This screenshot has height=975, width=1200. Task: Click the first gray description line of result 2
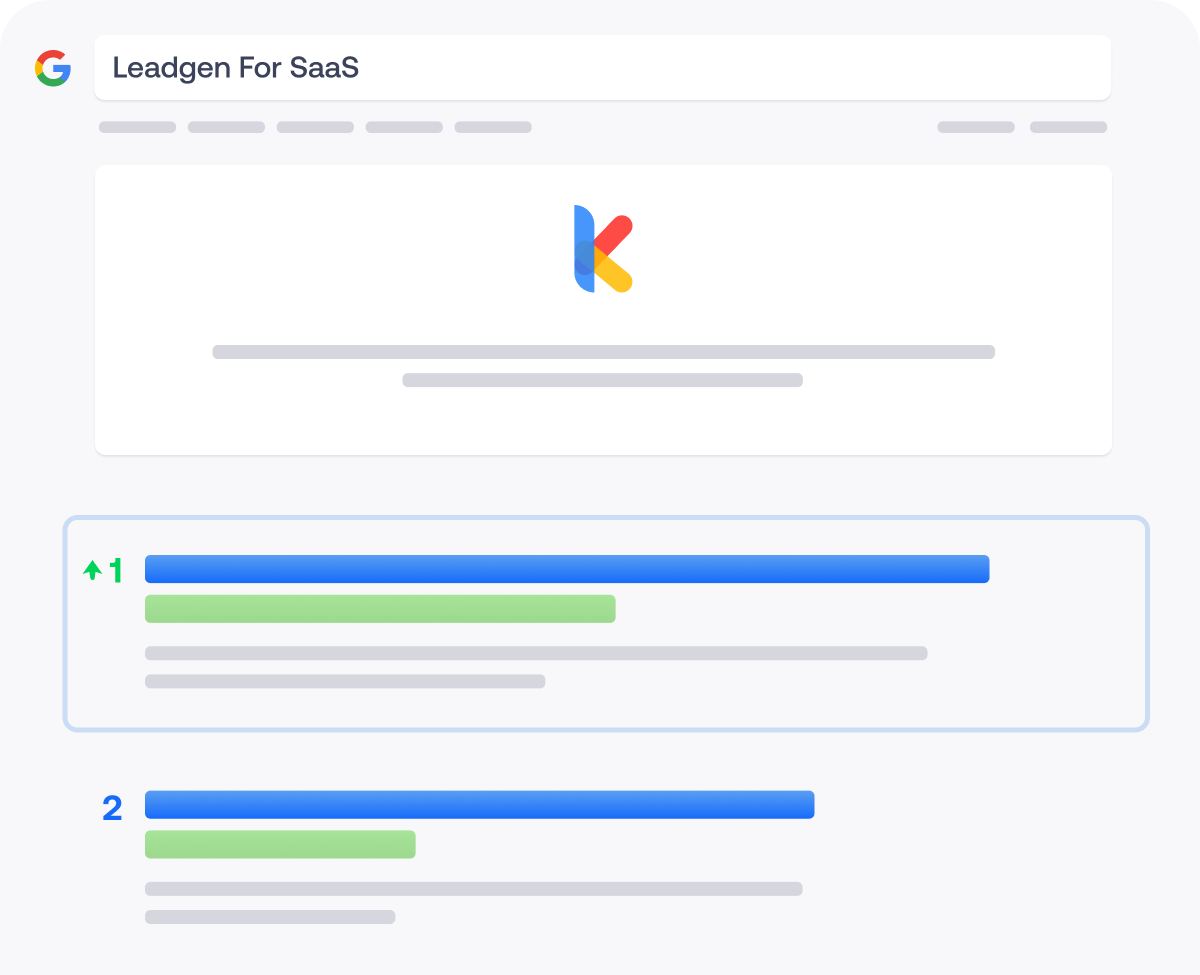click(474, 889)
